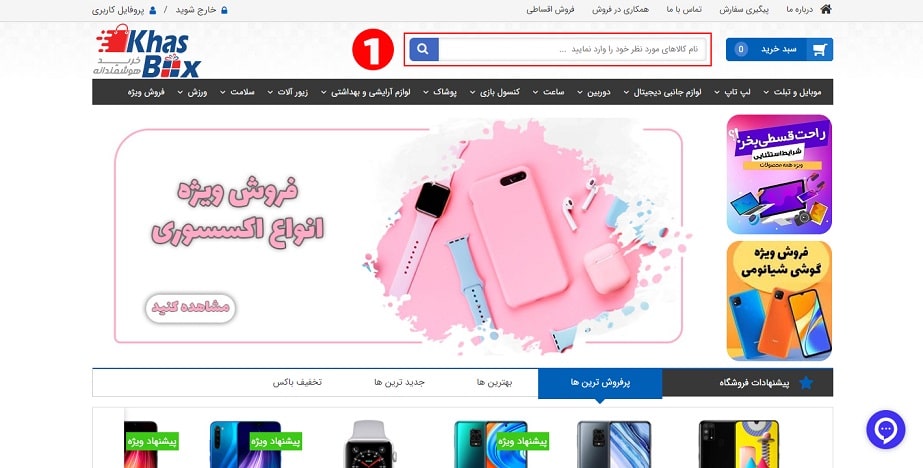Viewport: 923px width, 468px height.
Task: Click the user profile icon
Action: click(153, 10)
